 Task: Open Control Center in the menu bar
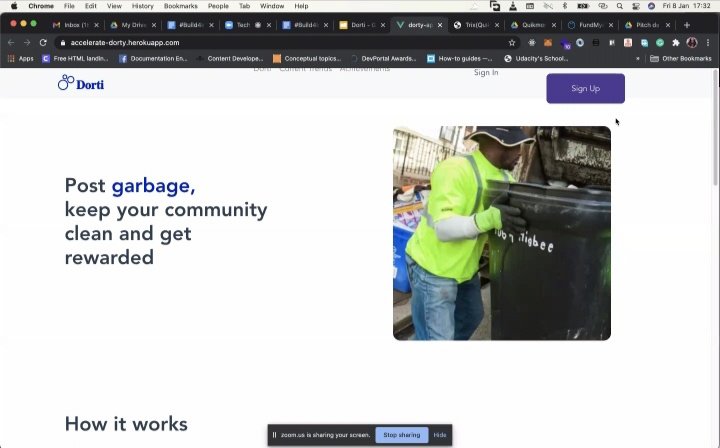point(636,6)
